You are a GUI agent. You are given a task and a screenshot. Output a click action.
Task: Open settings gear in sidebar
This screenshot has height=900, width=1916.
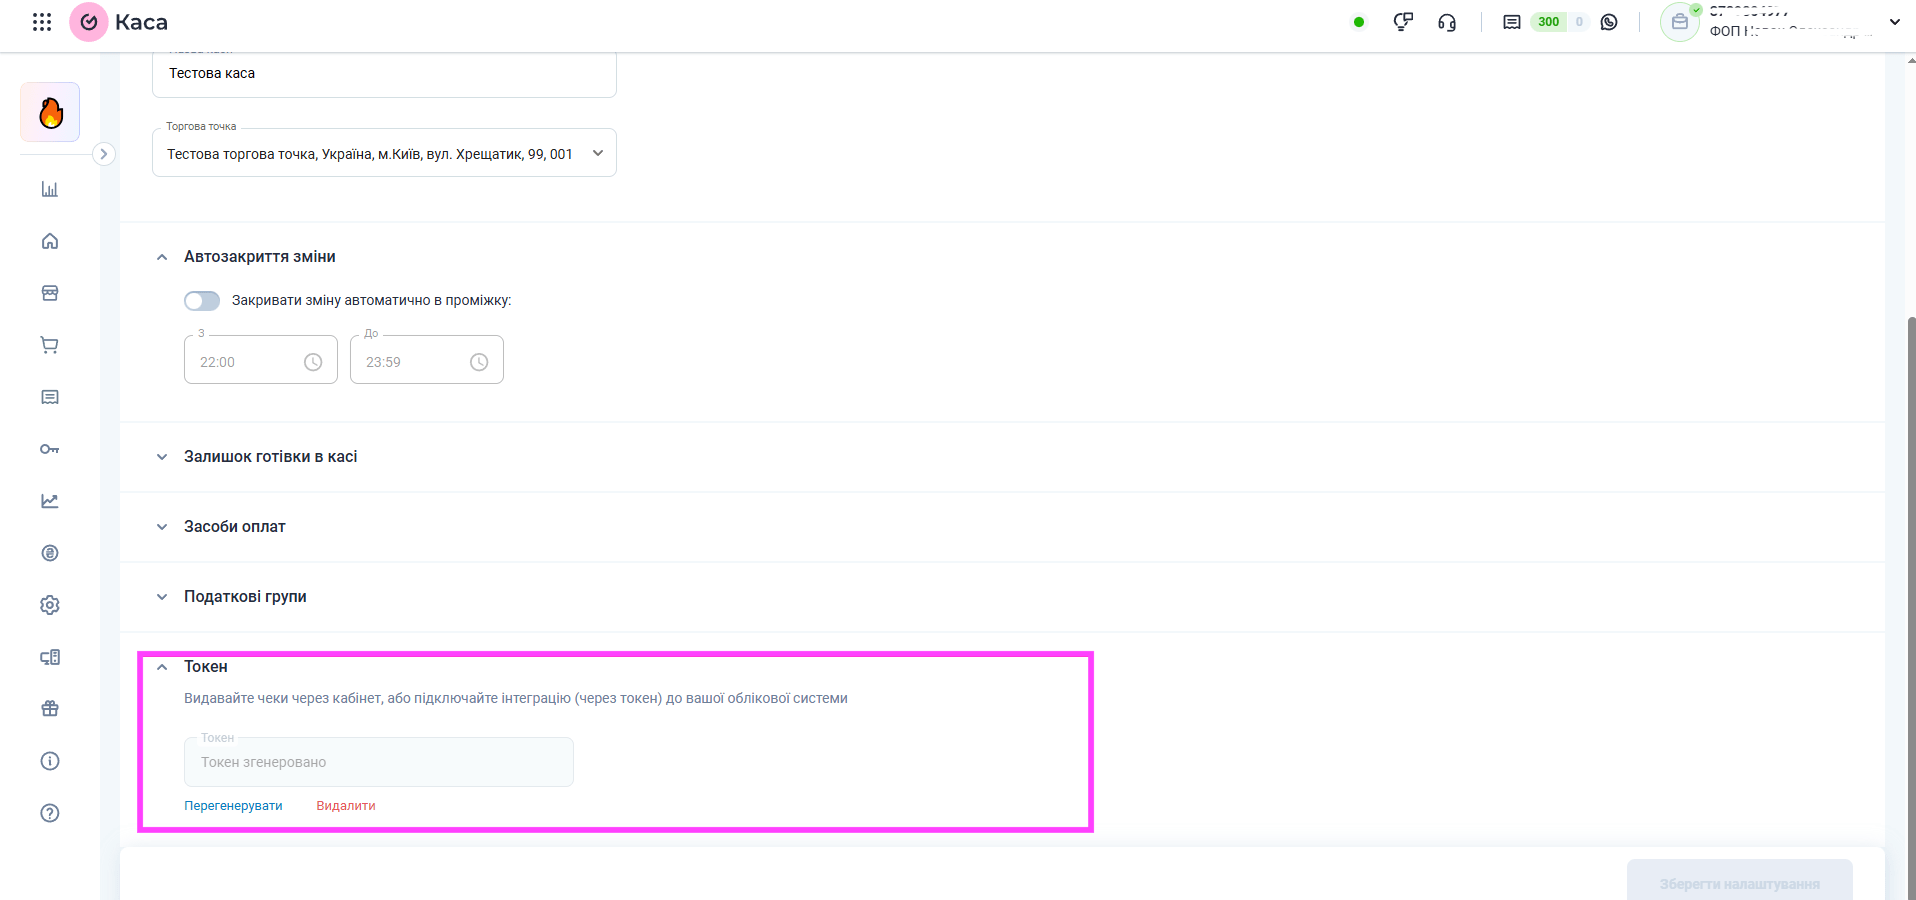pyautogui.click(x=50, y=605)
